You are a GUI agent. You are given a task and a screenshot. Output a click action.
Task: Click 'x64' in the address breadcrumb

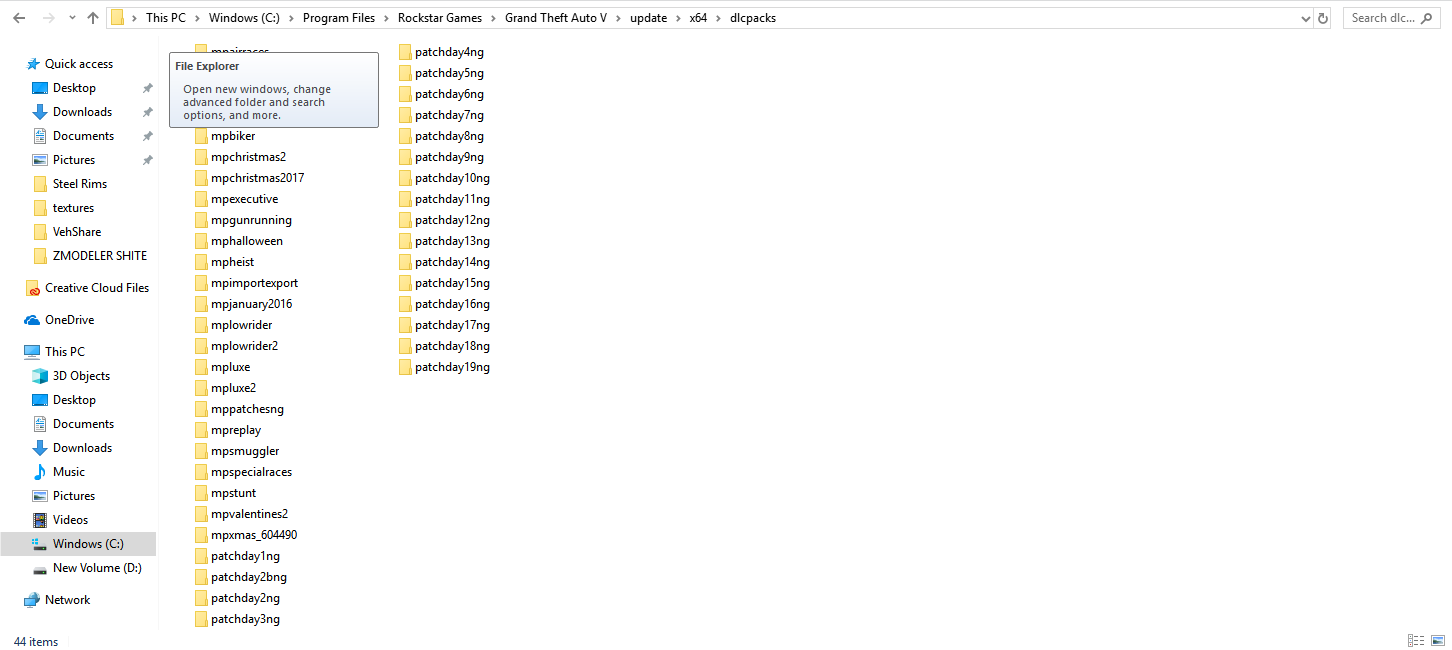pyautogui.click(x=698, y=18)
